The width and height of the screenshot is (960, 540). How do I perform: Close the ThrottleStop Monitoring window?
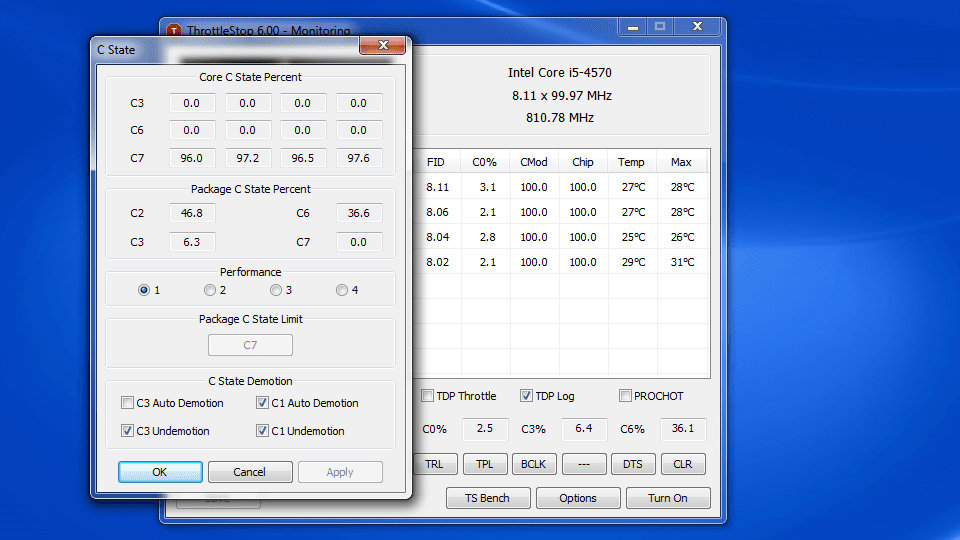tap(697, 27)
